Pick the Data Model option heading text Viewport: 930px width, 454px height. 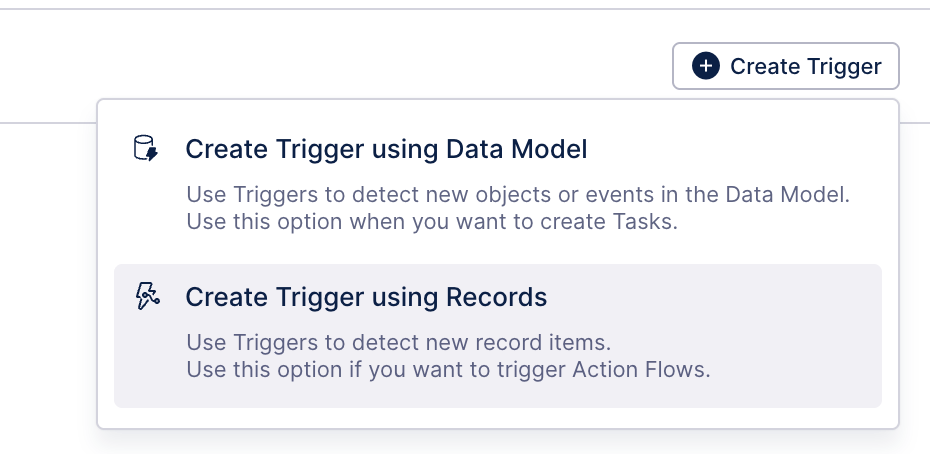(386, 150)
